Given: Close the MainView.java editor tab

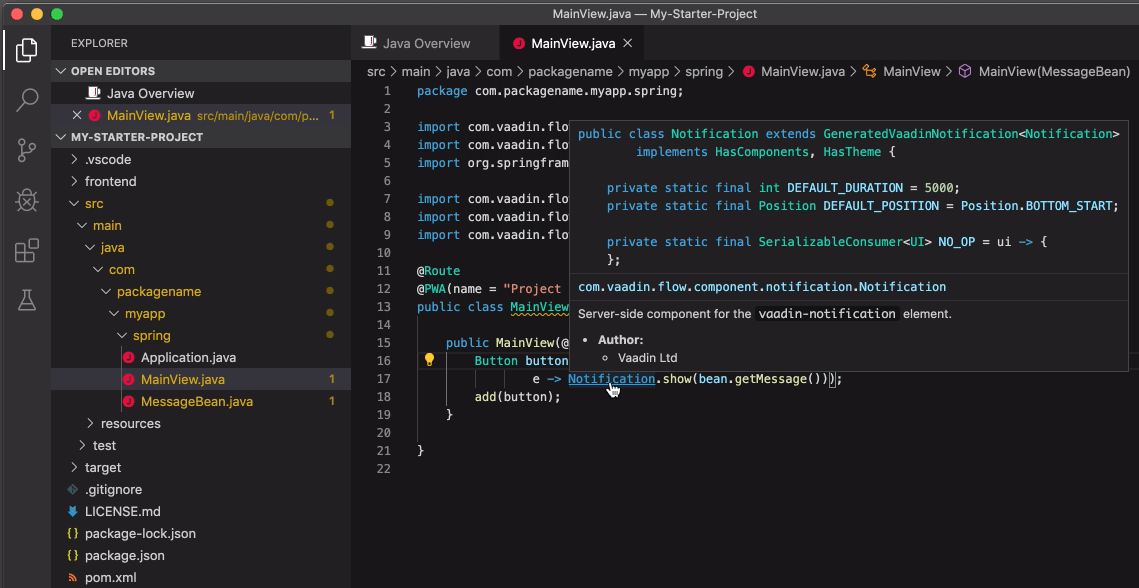Looking at the screenshot, I should 627,43.
